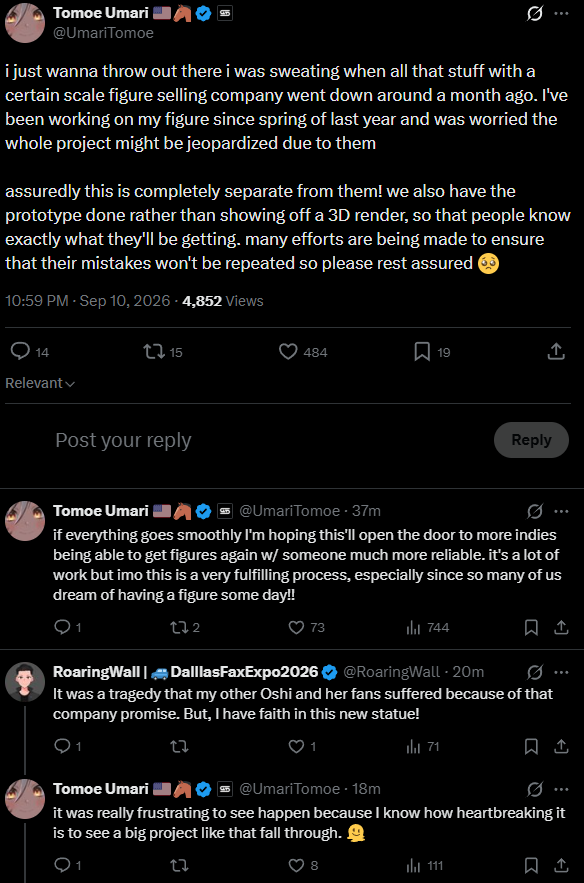Bookmark the 18m Tomoe Umari reply
This screenshot has height=883, width=584.
(x=531, y=866)
